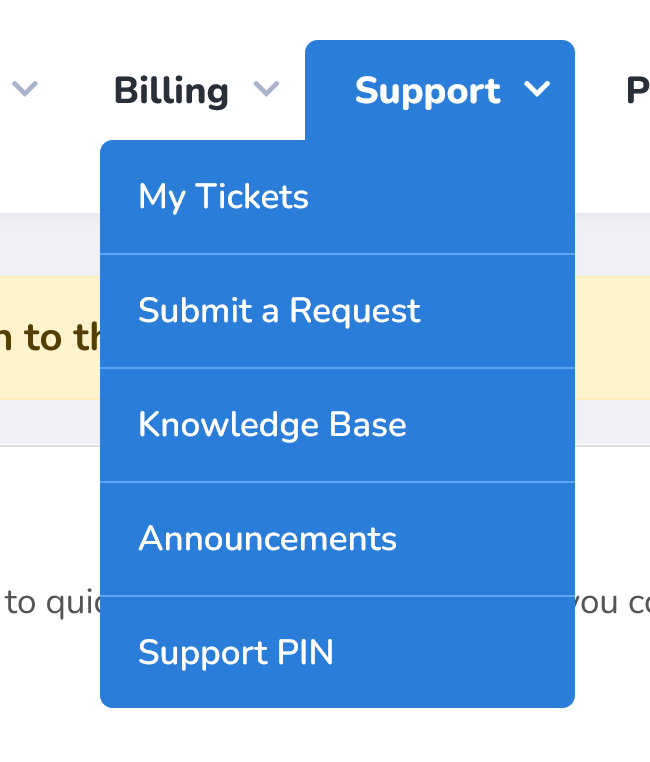The height and width of the screenshot is (762, 650).
Task: Select Submit a Request
Action: click(x=337, y=311)
